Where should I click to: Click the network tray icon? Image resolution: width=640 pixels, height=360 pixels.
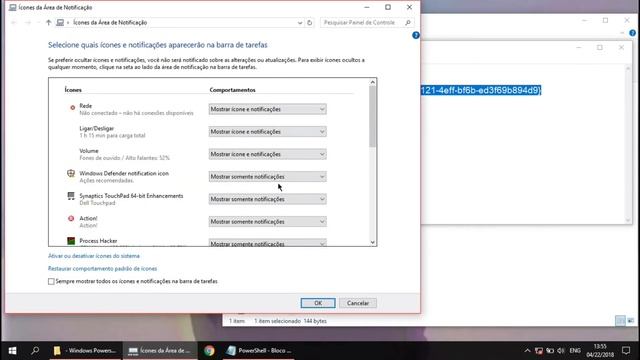(539, 351)
